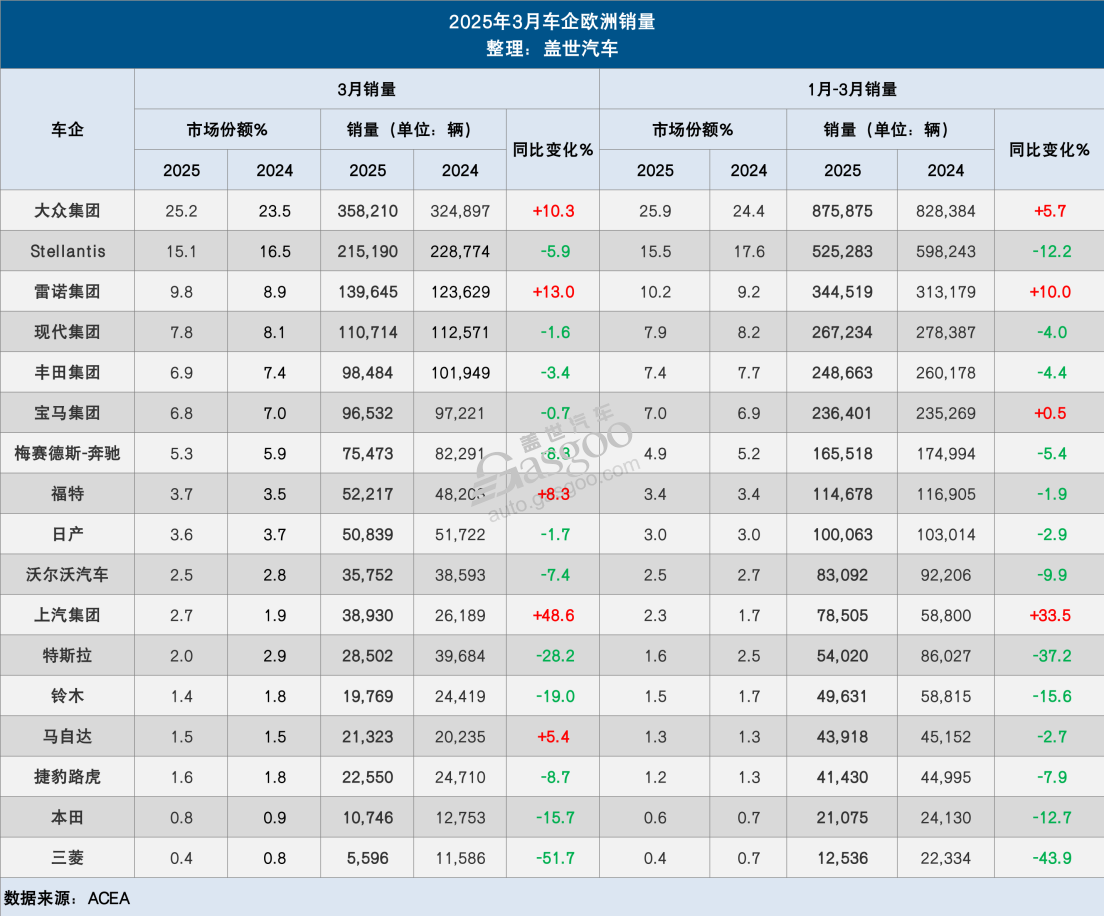Select the 市场份额% header under 3月销量
The height and width of the screenshot is (916, 1104).
(226, 129)
